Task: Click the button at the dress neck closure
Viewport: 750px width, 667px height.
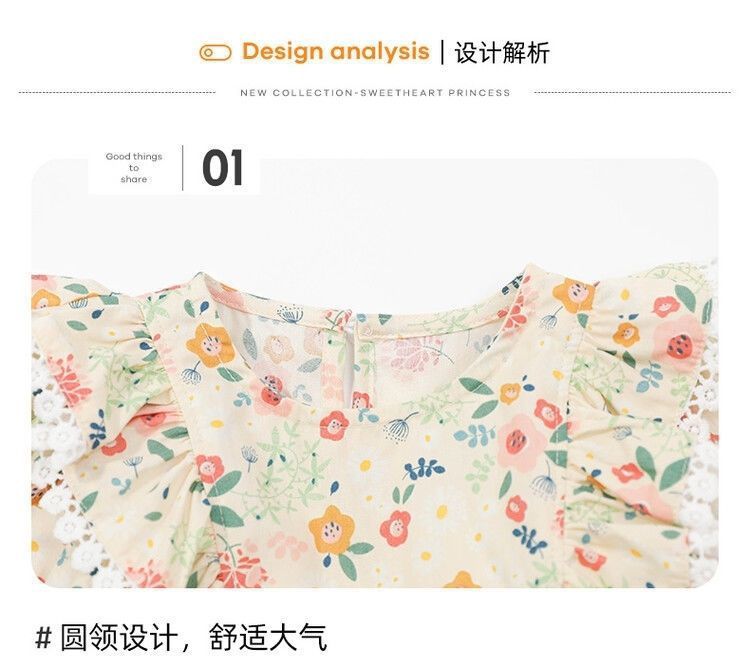Action: (366, 330)
